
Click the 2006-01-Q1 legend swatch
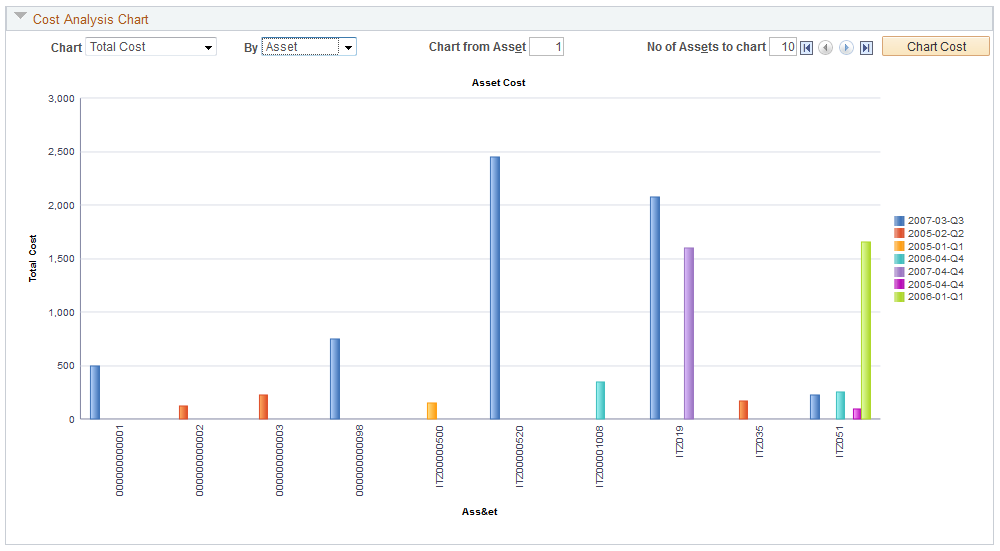click(x=899, y=297)
